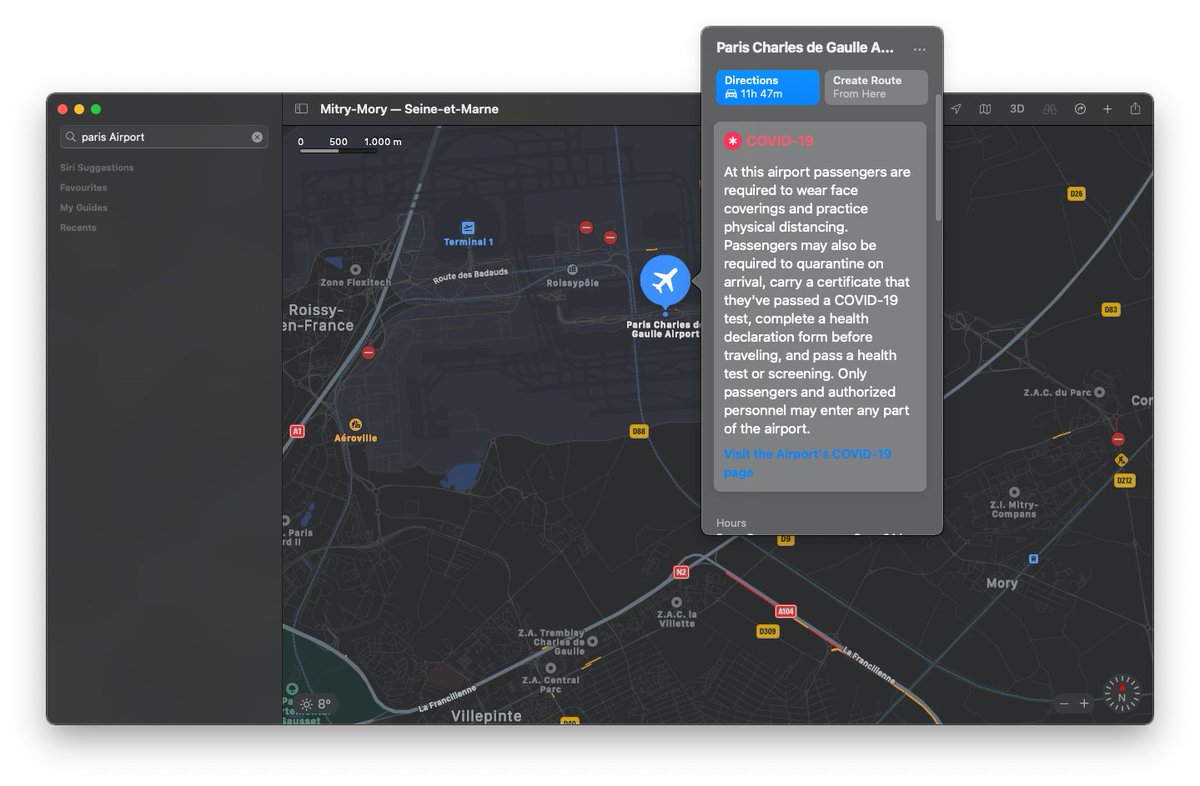Screen dimensions: 1200x786
Task: Click the D26 road shield
Action: (x=1076, y=194)
